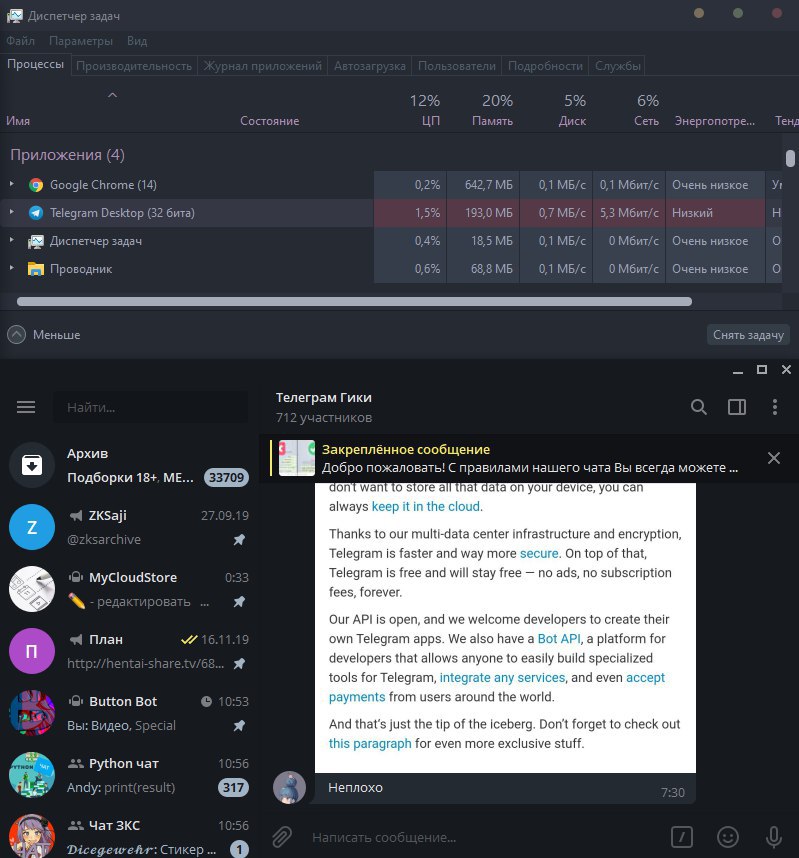
Task: Switch to Журнал приложений tab
Action: point(263,66)
